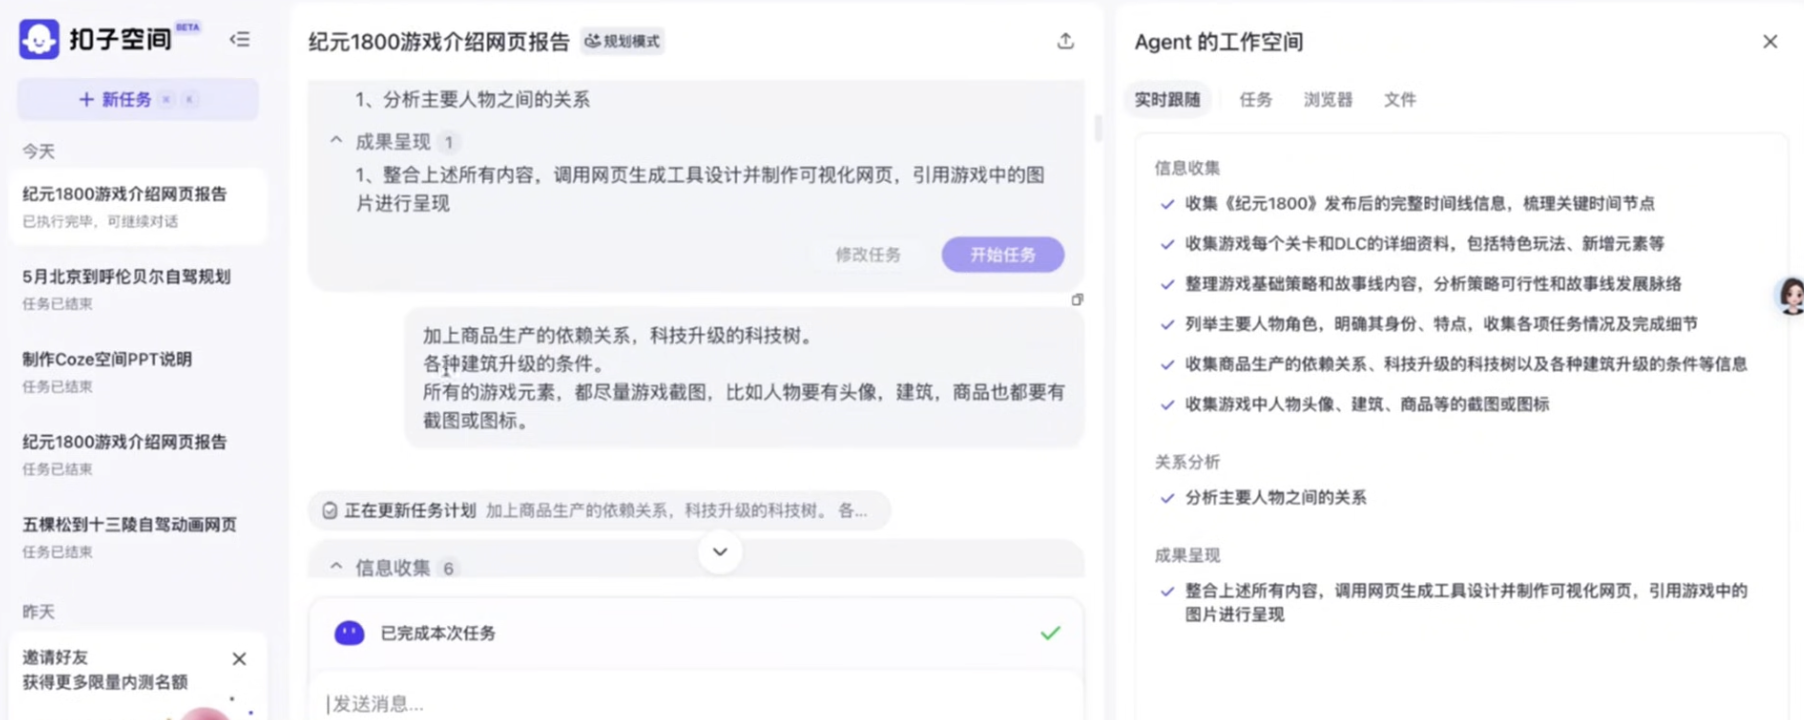Collapse the left sidebar with the toggle icon

coord(239,40)
